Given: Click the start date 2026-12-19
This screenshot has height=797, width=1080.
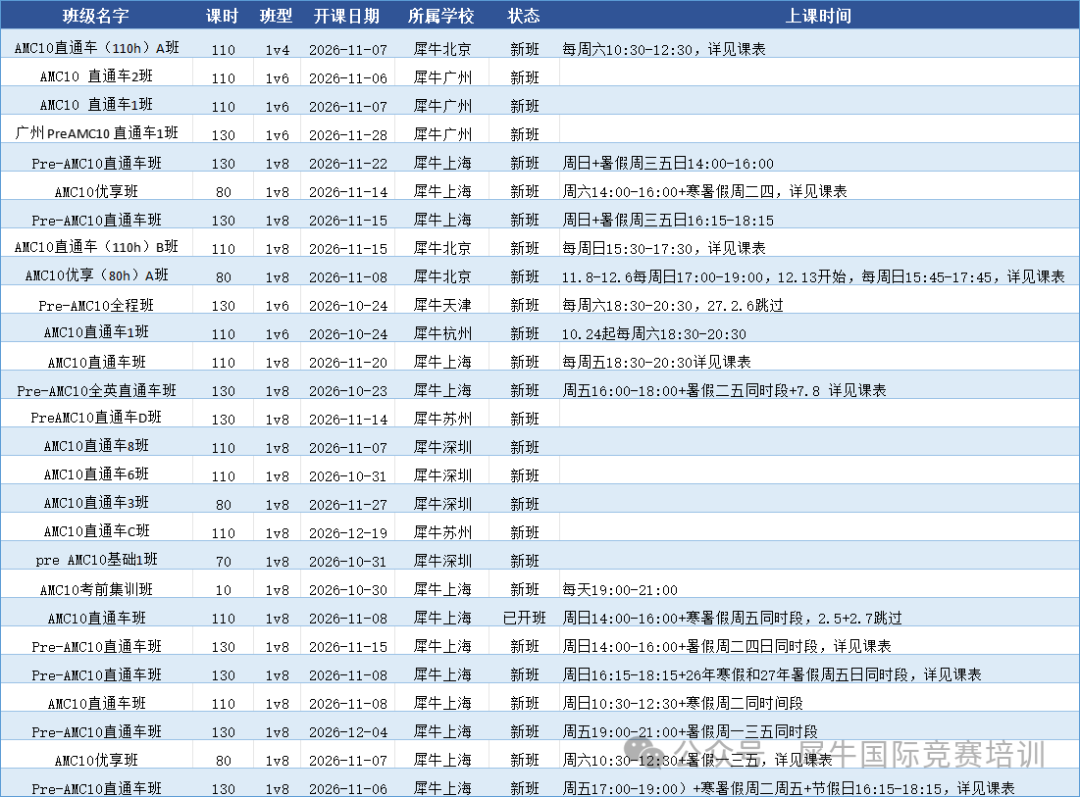Looking at the screenshot, I should coord(348,533).
